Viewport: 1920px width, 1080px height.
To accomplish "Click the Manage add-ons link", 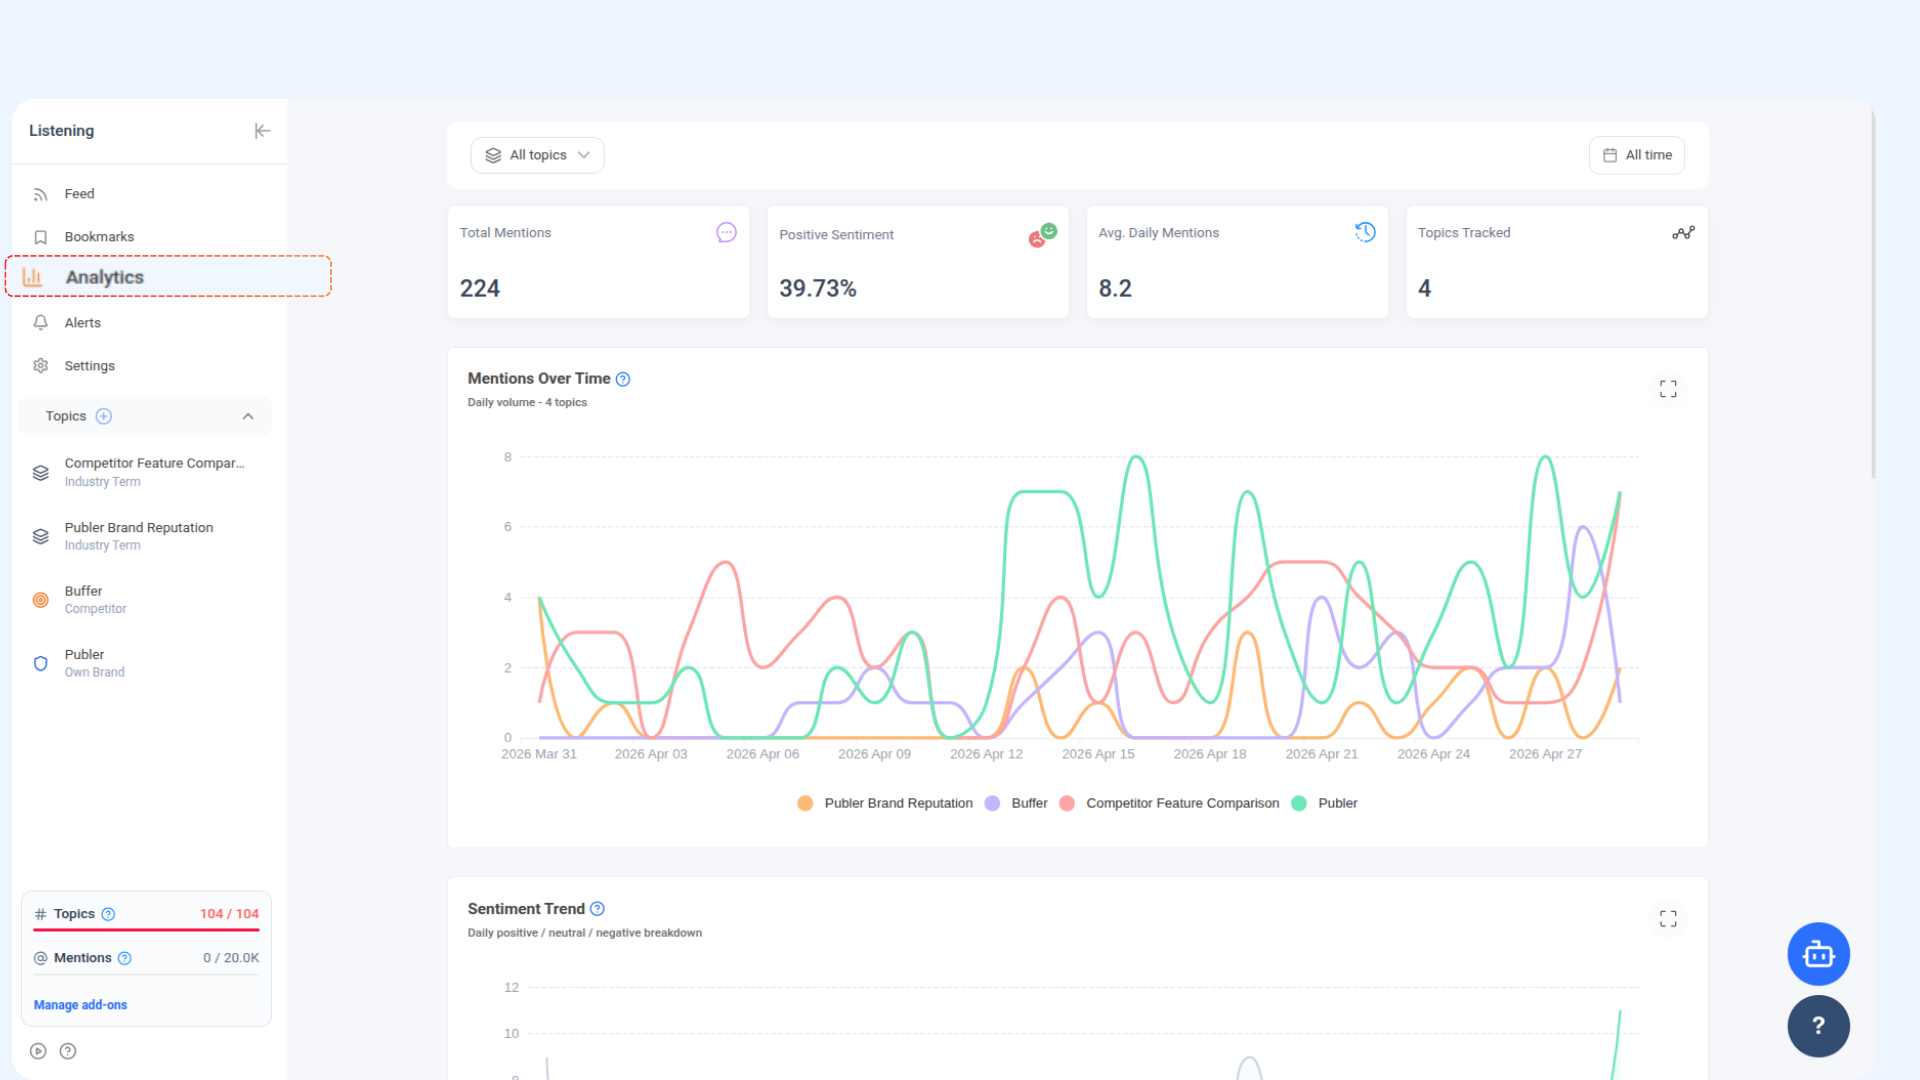I will pyautogui.click(x=80, y=1005).
